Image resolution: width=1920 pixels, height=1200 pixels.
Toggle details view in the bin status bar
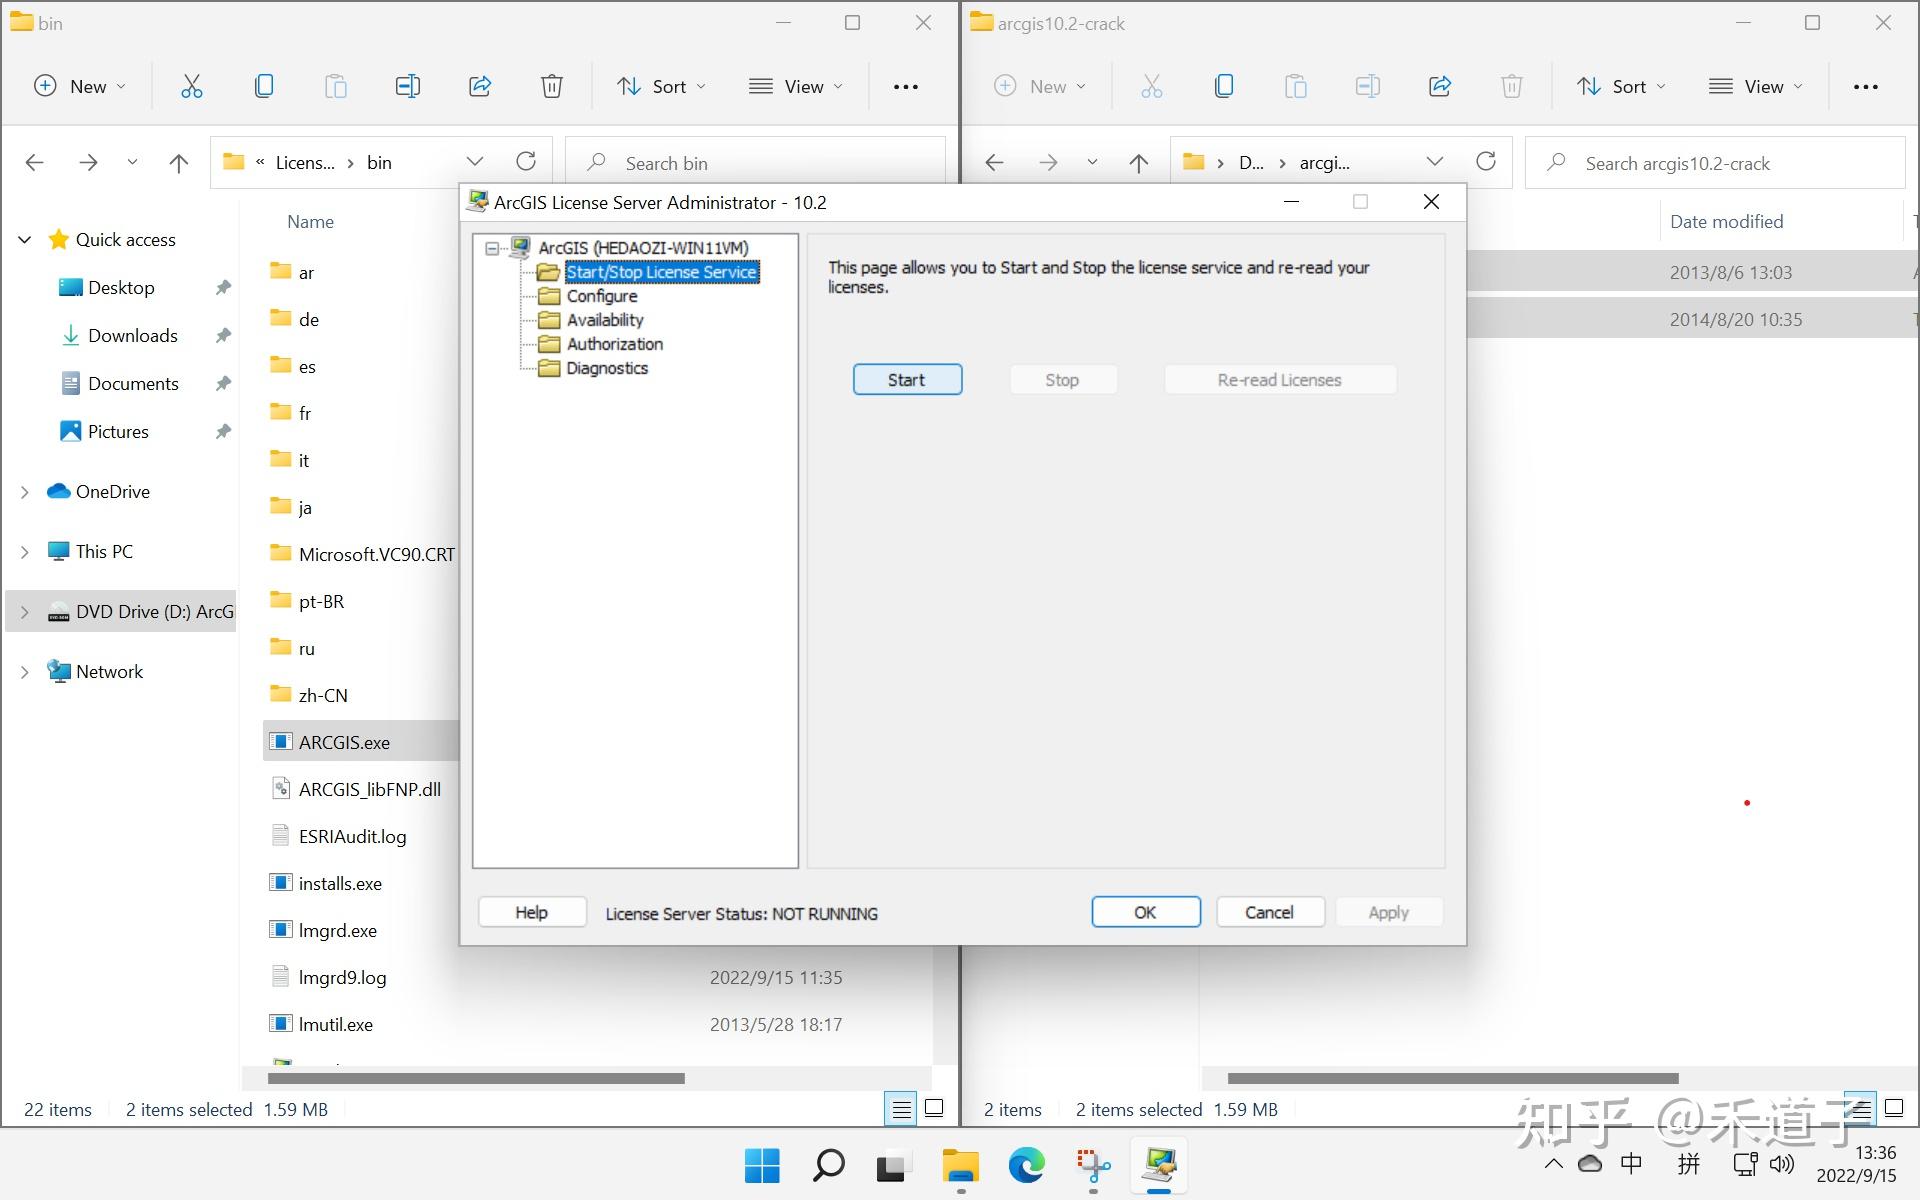pos(900,1108)
